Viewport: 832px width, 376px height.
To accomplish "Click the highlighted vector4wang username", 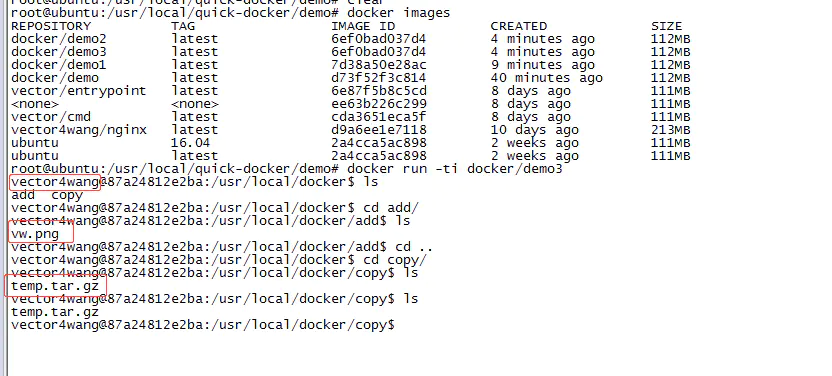I will pyautogui.click(x=55, y=182).
